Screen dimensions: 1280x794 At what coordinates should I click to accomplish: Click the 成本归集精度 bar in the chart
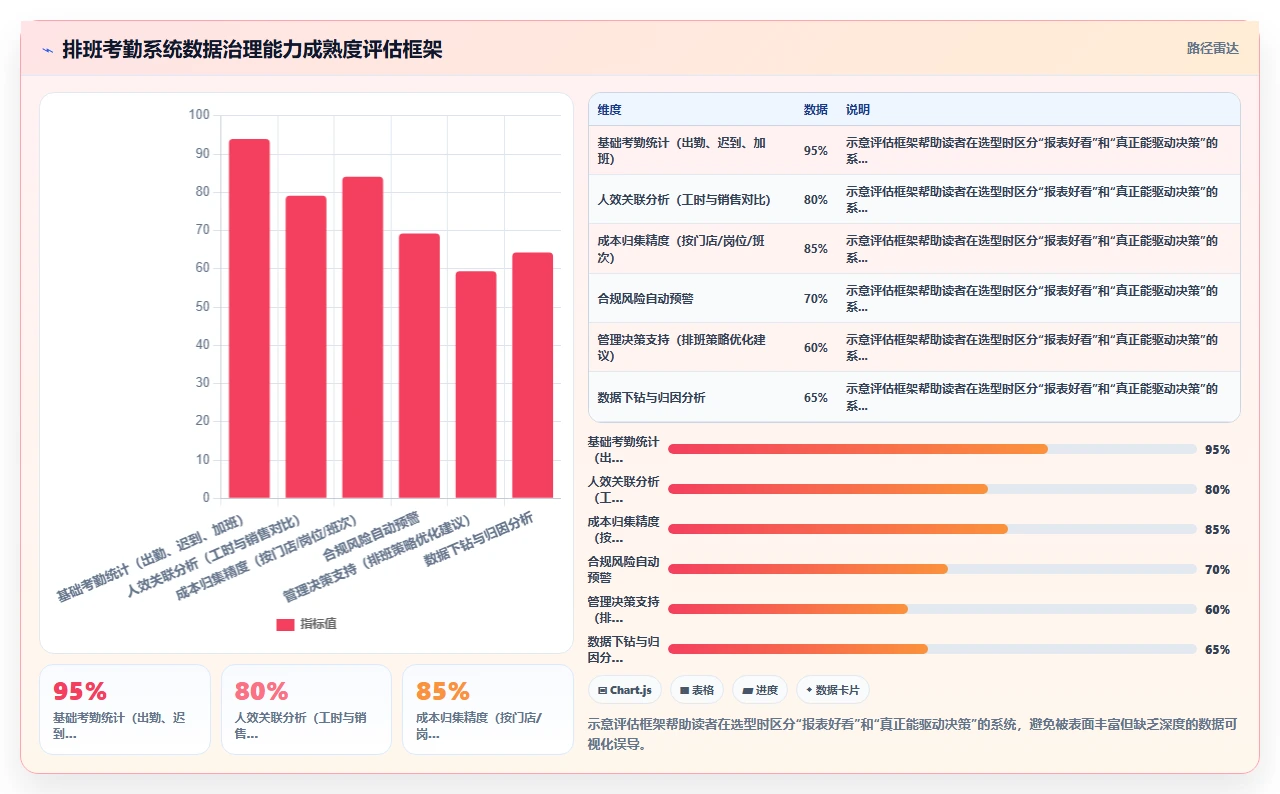(x=363, y=337)
